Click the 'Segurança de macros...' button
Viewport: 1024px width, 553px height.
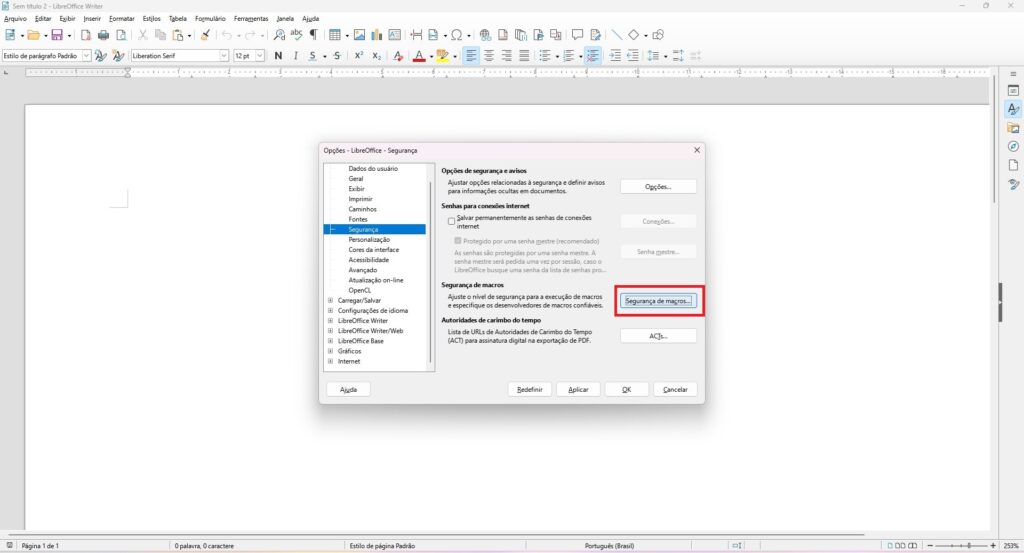(658, 301)
